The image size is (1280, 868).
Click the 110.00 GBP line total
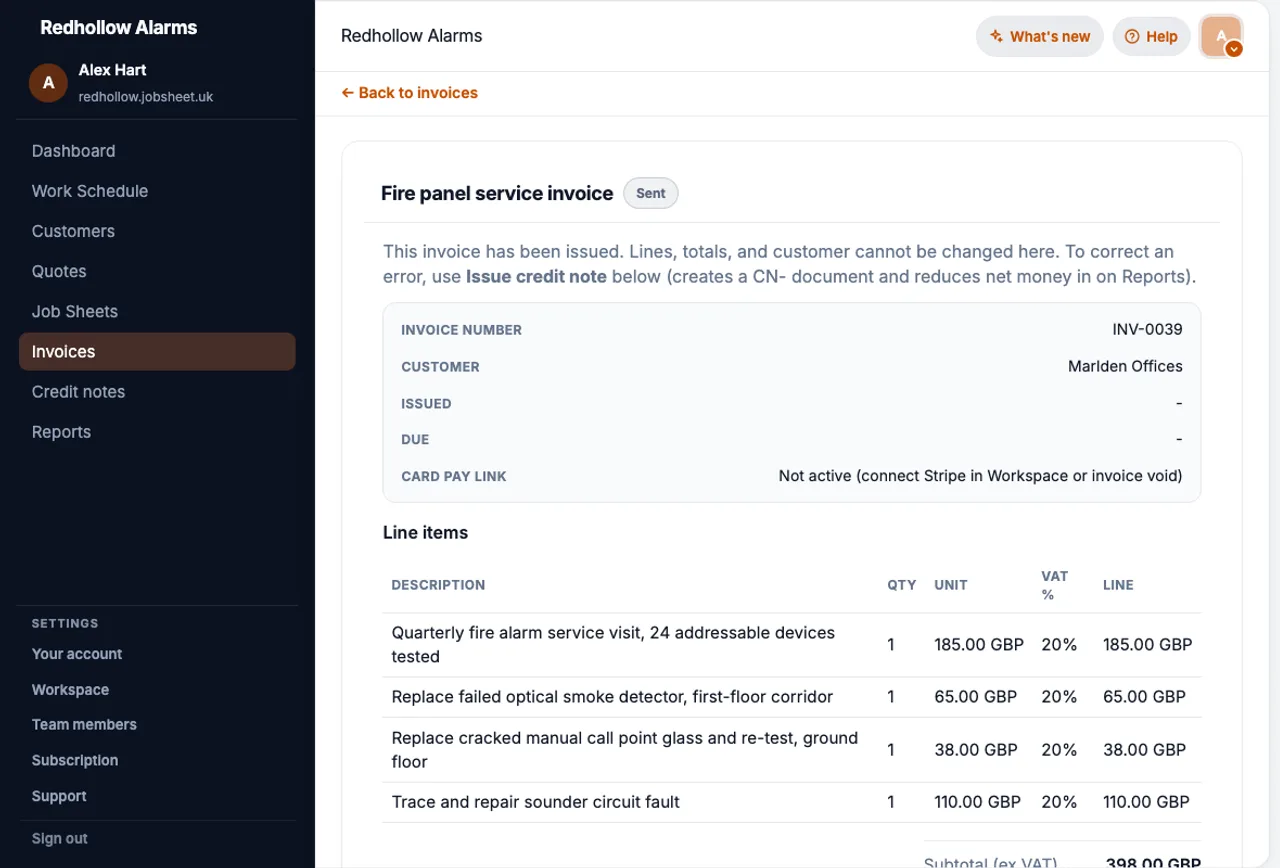[1146, 802]
